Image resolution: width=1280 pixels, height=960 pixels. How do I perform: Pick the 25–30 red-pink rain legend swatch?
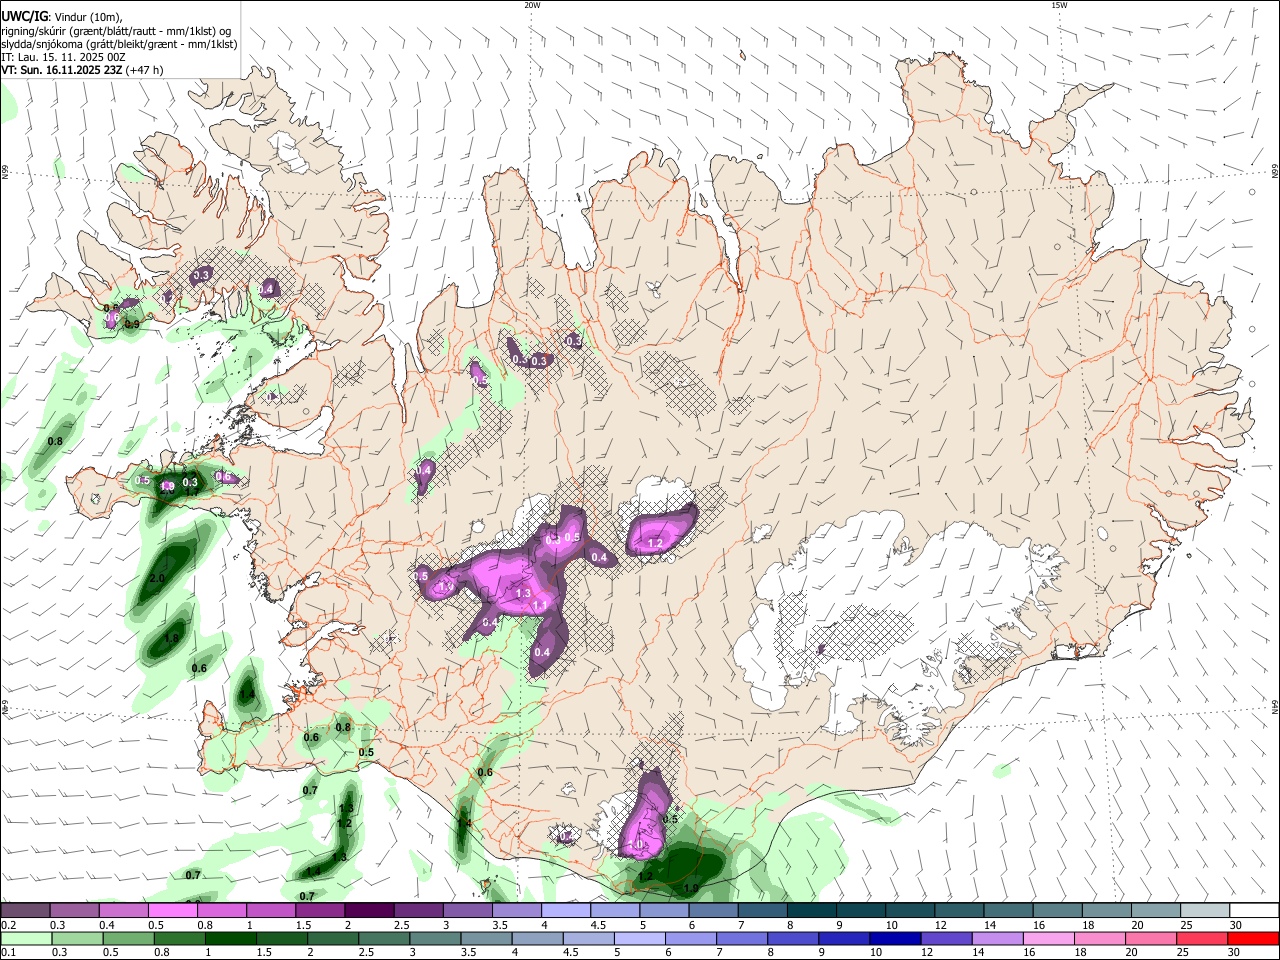[x=1202, y=939]
